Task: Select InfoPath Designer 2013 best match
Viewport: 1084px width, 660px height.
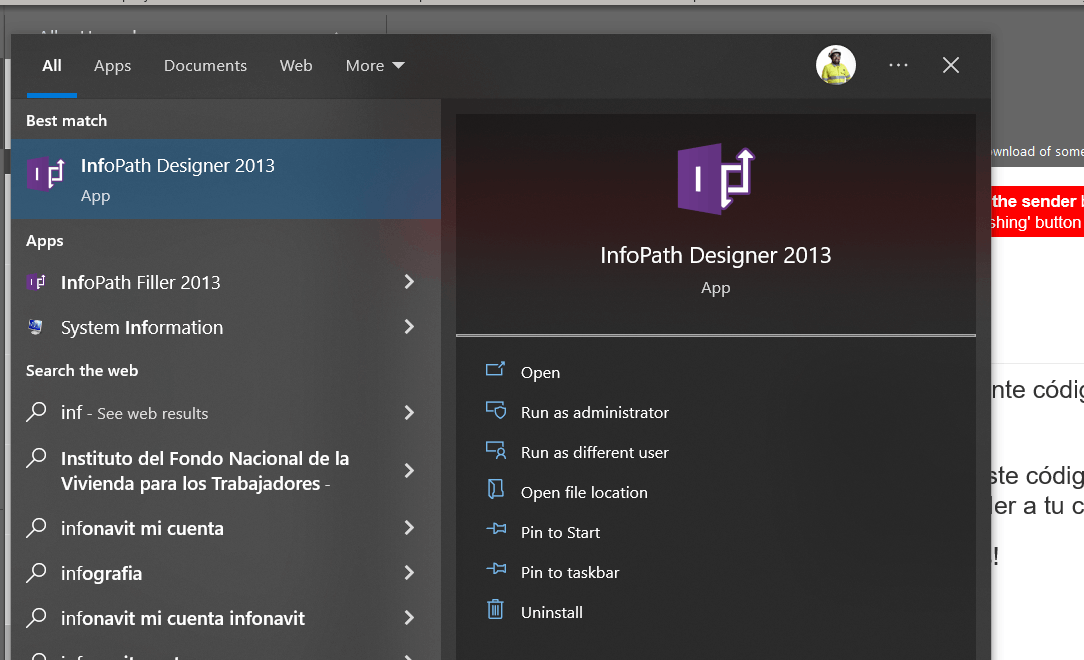Action: pos(226,179)
